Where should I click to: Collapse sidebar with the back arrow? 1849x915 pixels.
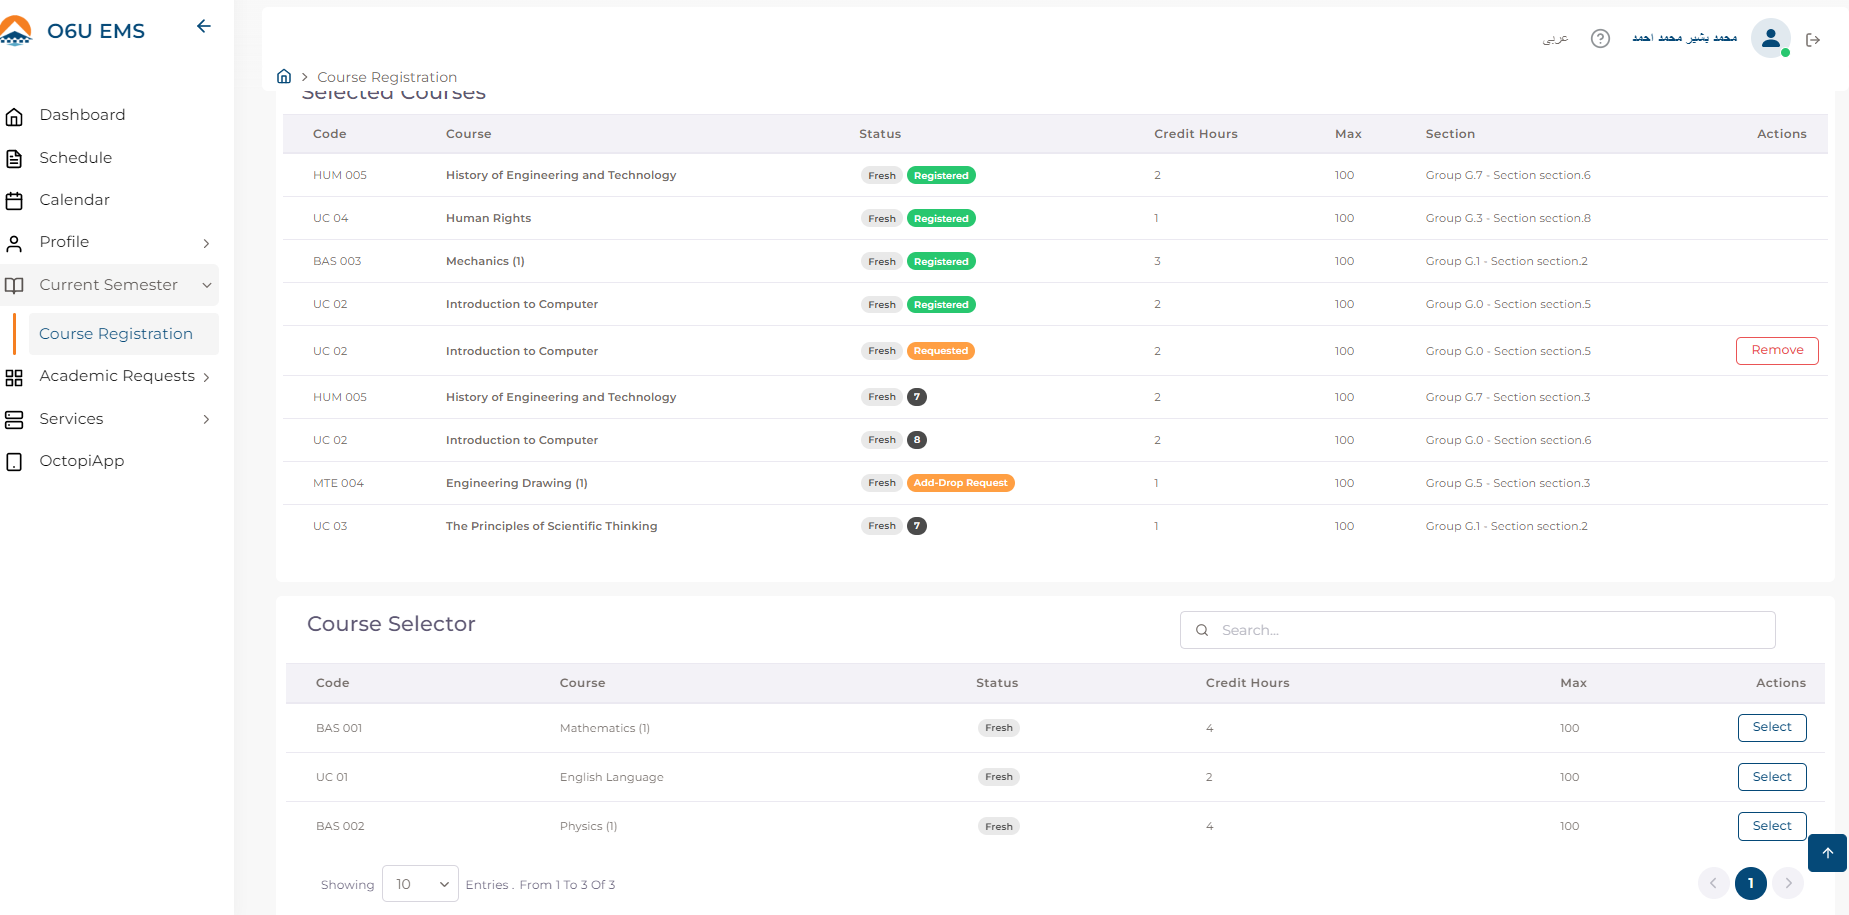[204, 27]
